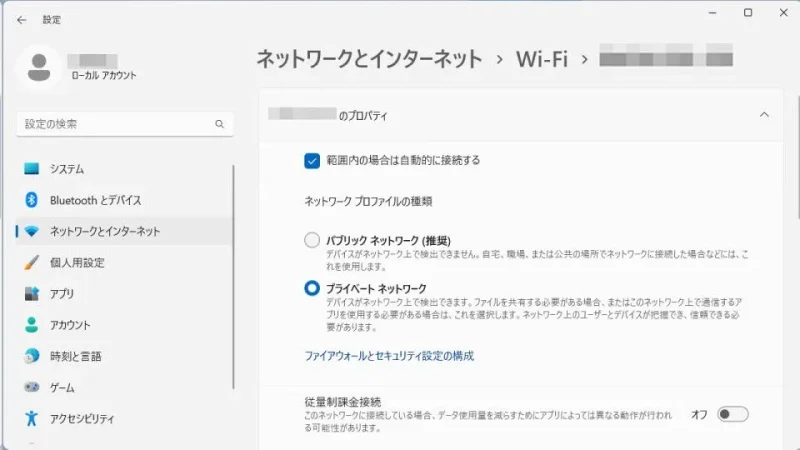Click the アクセシビリティ figure icon

tap(32, 418)
